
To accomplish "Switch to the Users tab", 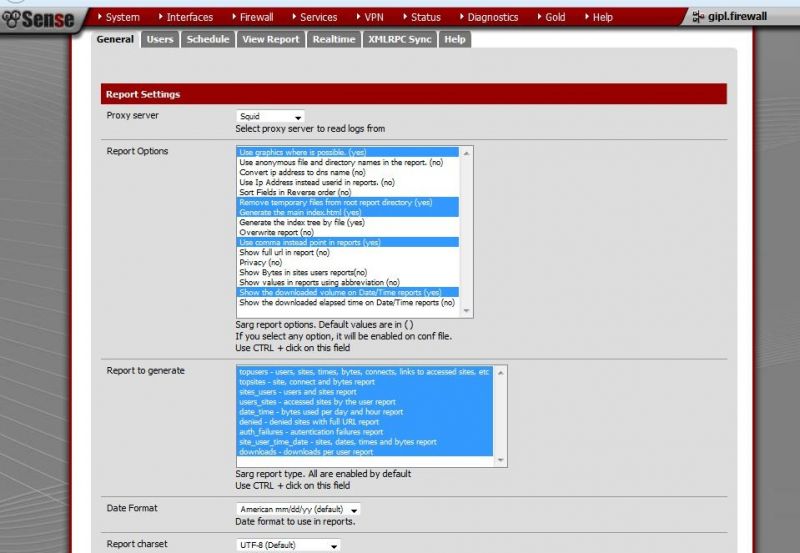I will (x=160, y=39).
